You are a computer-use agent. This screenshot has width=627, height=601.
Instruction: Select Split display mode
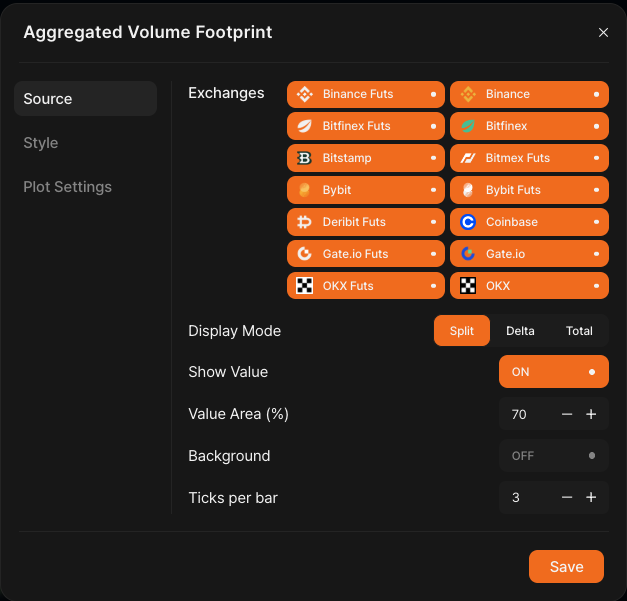pos(462,331)
